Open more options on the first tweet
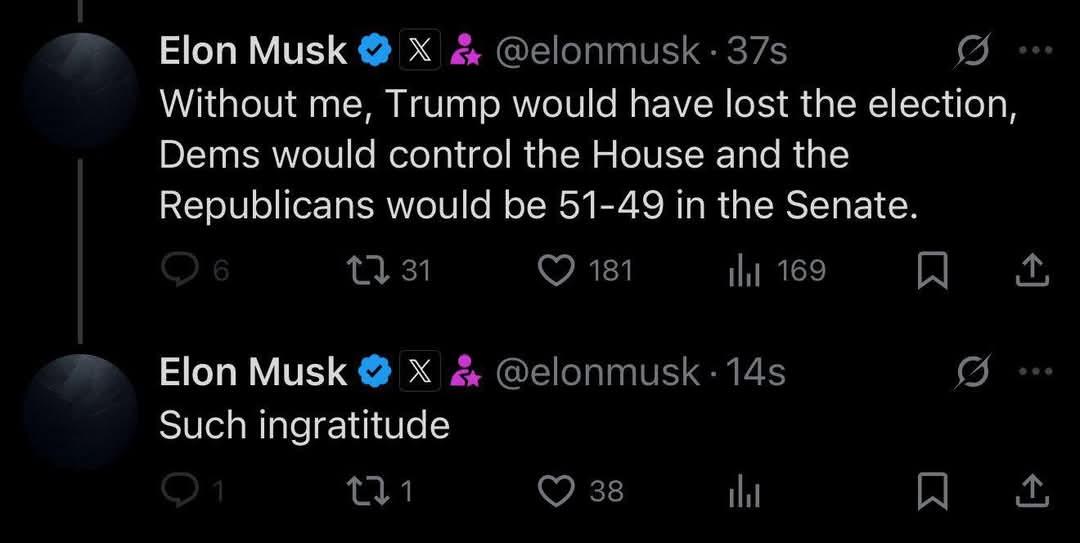 [1034, 50]
